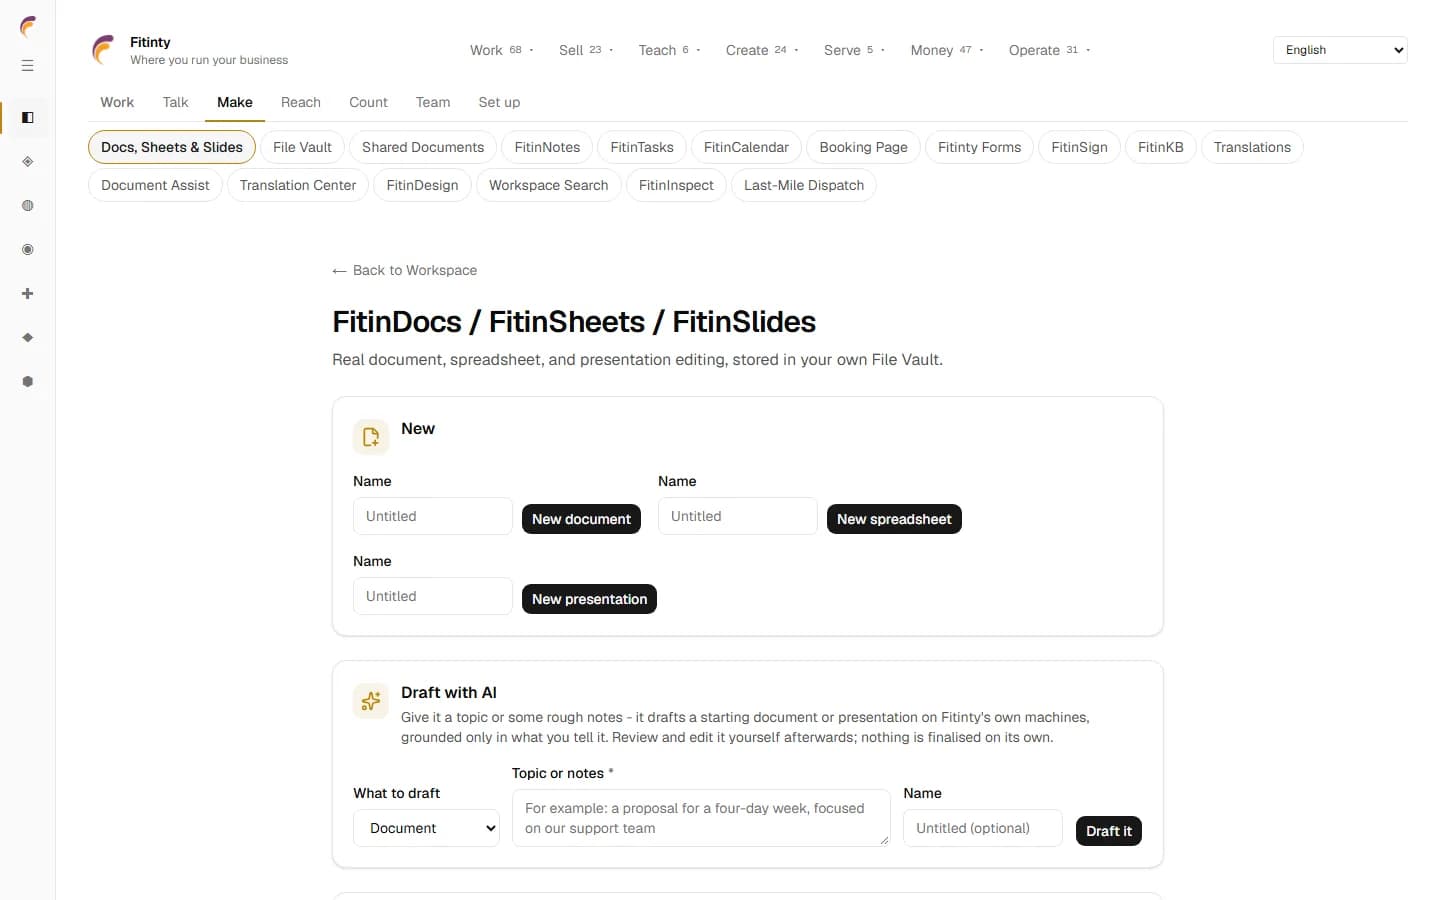Open the Translation Center pill
Screen dimensions: 1440x900
pos(298,185)
